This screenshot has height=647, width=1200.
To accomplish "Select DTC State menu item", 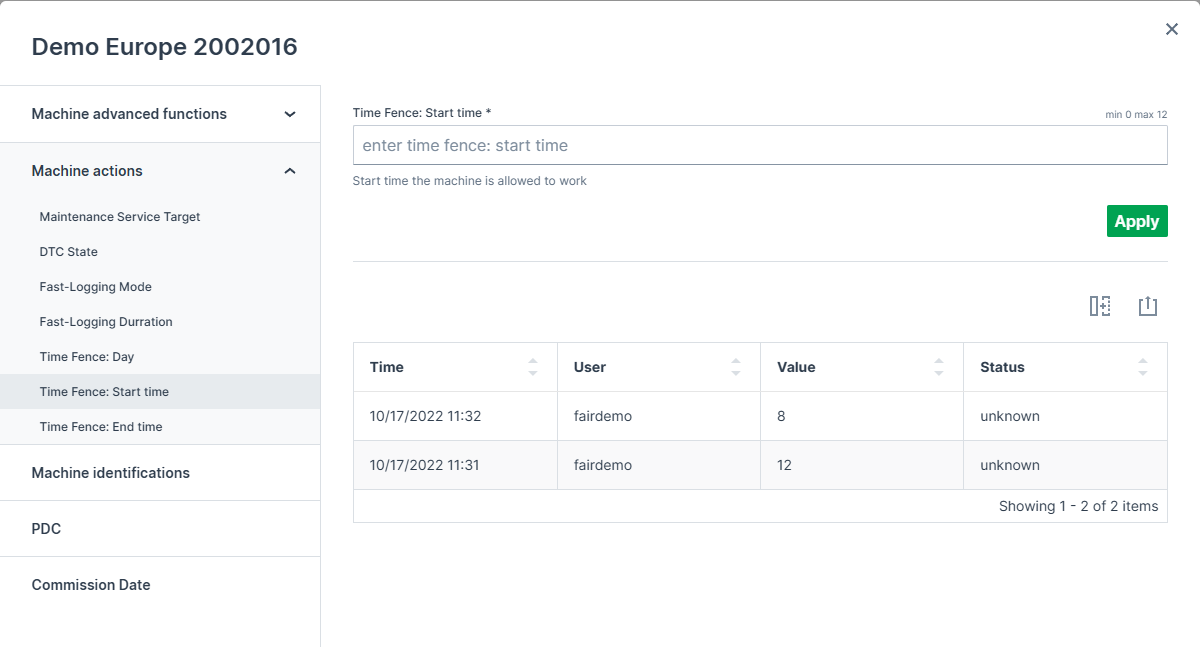I will 69,252.
